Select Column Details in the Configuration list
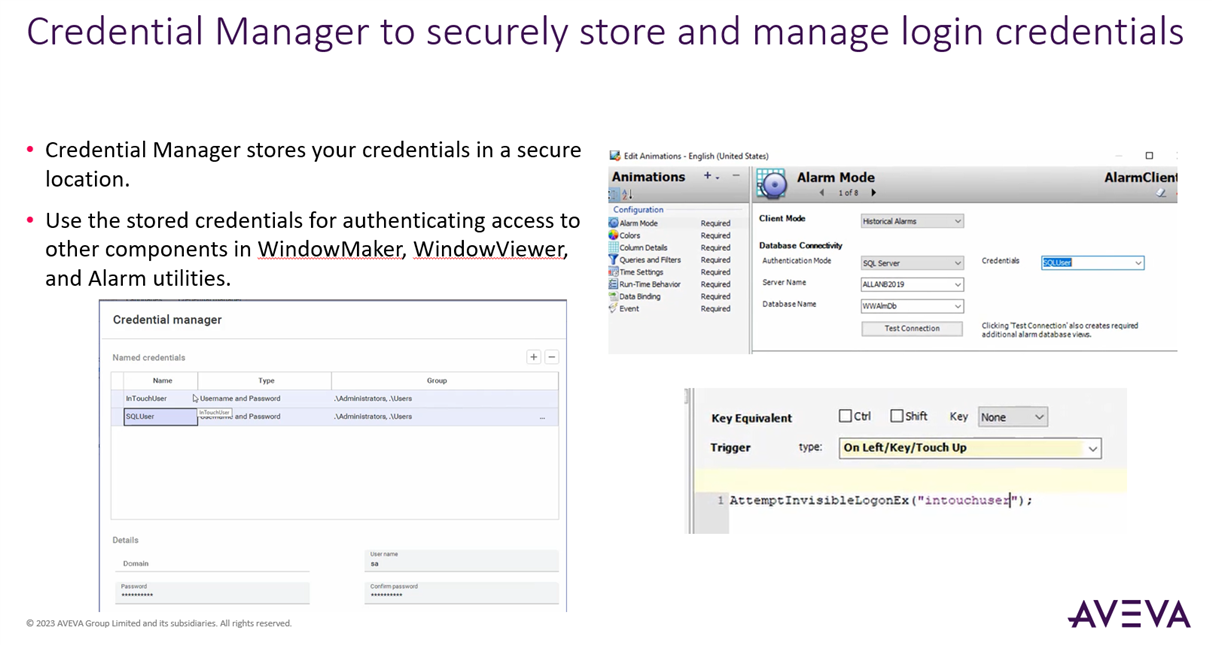Screen dimensions: 1212x645 [643, 248]
